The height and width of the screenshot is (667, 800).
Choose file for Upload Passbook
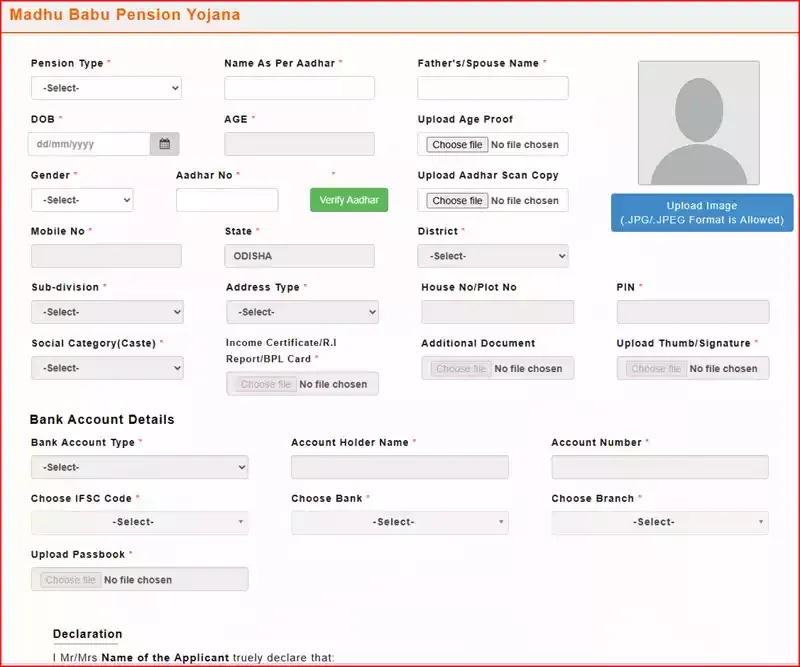70,580
